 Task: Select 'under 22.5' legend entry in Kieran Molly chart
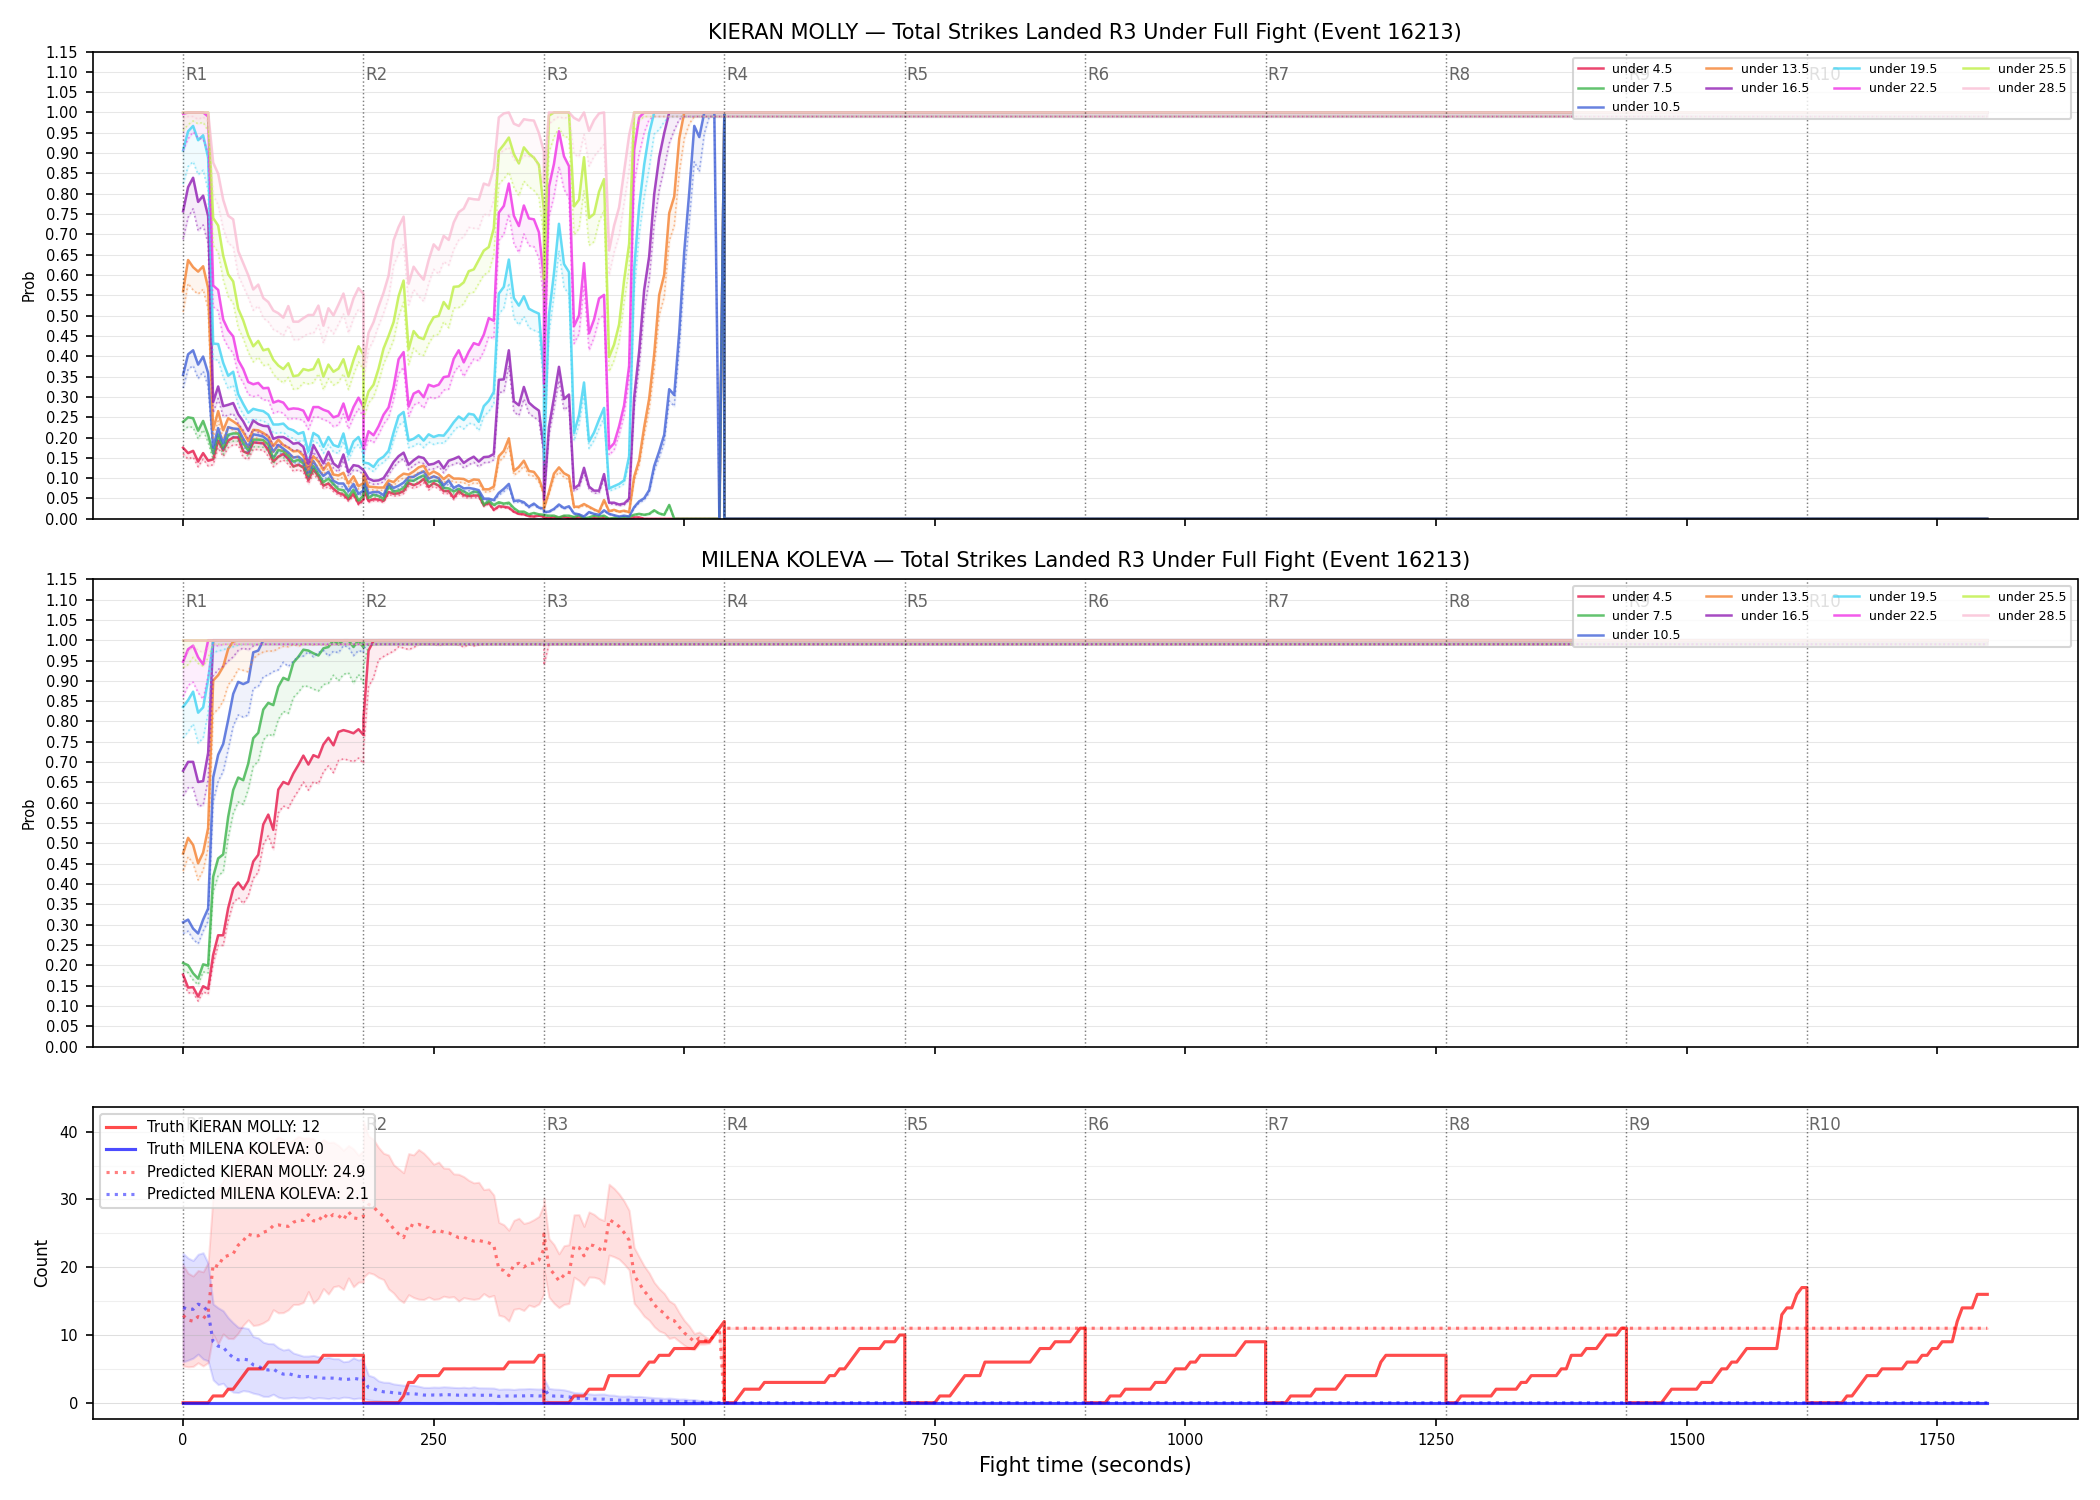click(x=1885, y=88)
